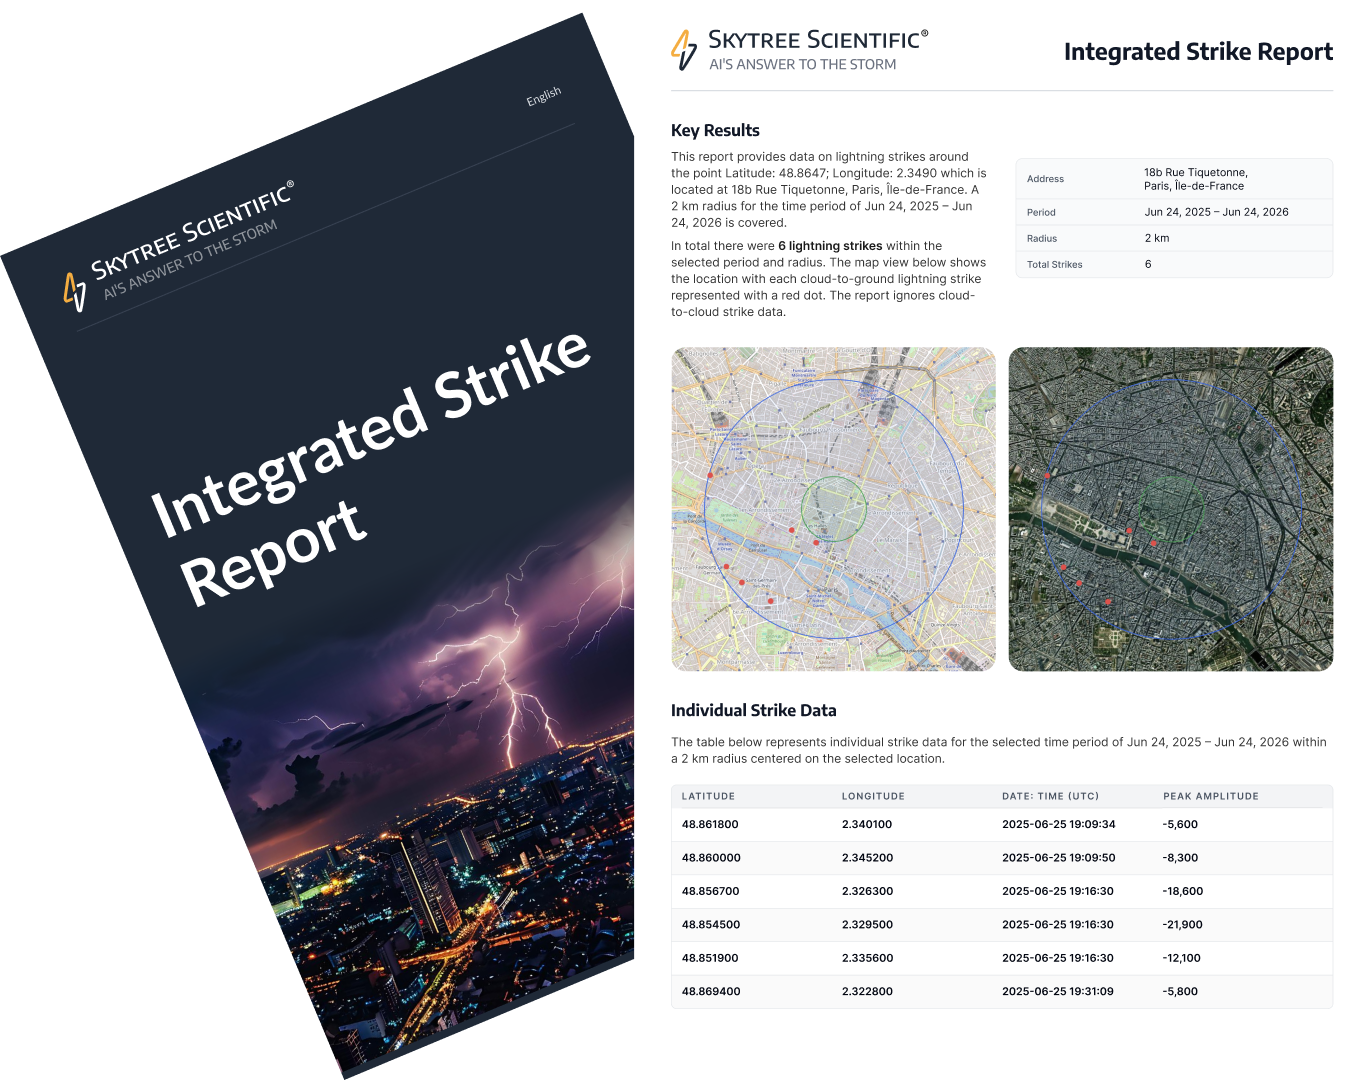
Task: Click peak amplitude value -18,600
Action: [1183, 891]
